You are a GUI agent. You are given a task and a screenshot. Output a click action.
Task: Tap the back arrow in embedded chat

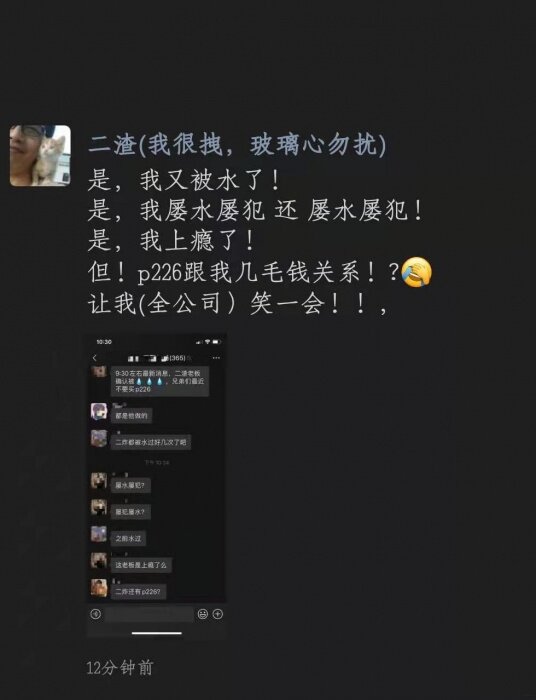[95, 358]
